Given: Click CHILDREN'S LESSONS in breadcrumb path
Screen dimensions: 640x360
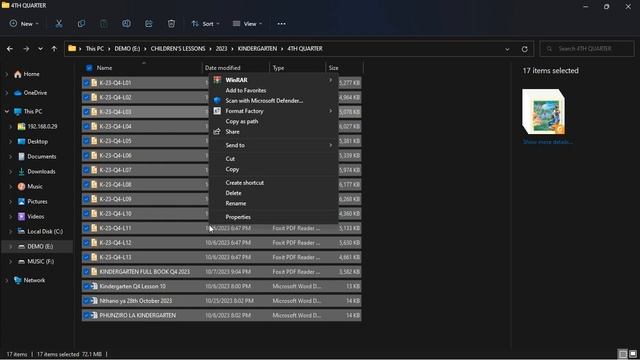Looking at the screenshot, I should tap(178, 49).
